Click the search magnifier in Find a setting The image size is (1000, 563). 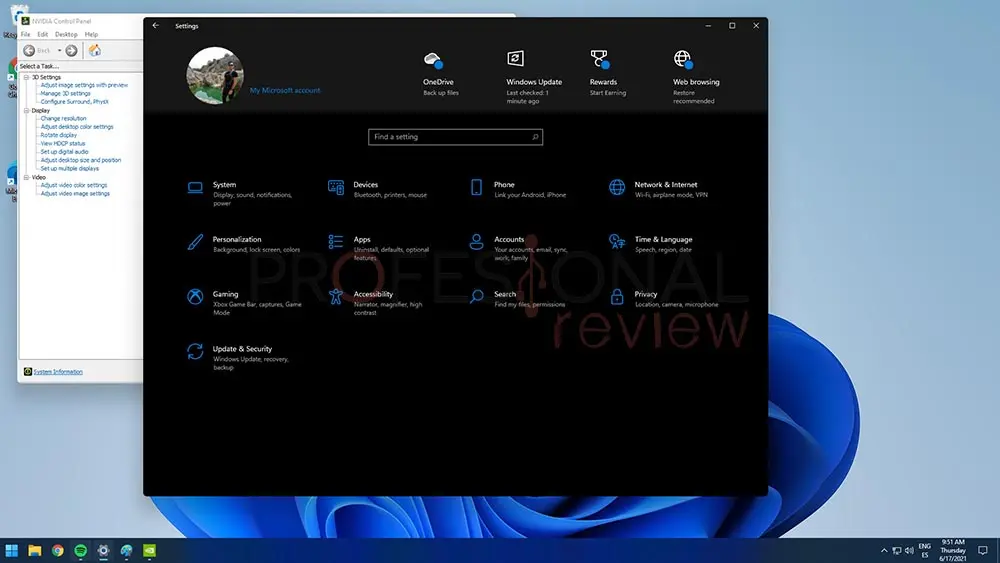pos(535,137)
